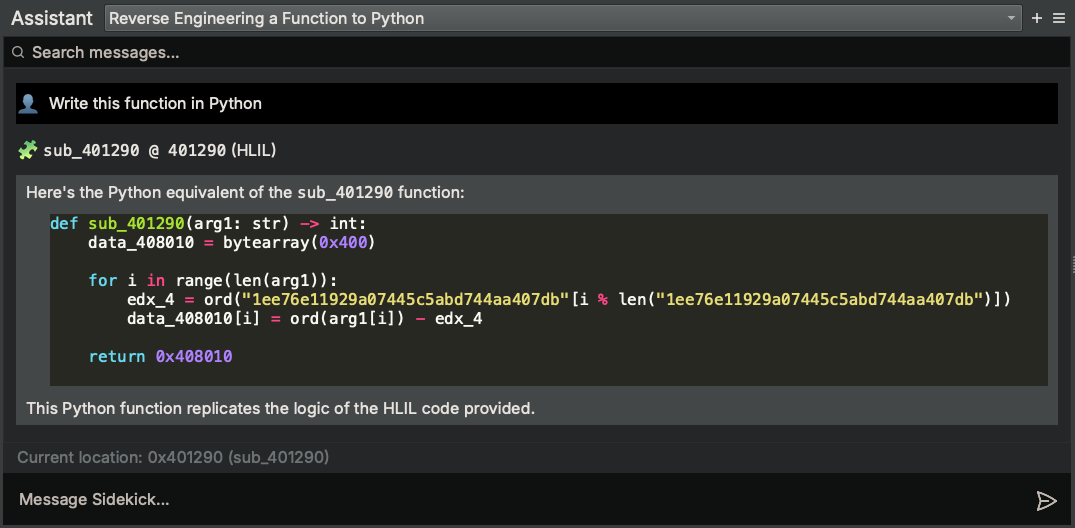Click the panel resize handle on right edge
Screen dimensions: 1075x528
click(1073, 264)
